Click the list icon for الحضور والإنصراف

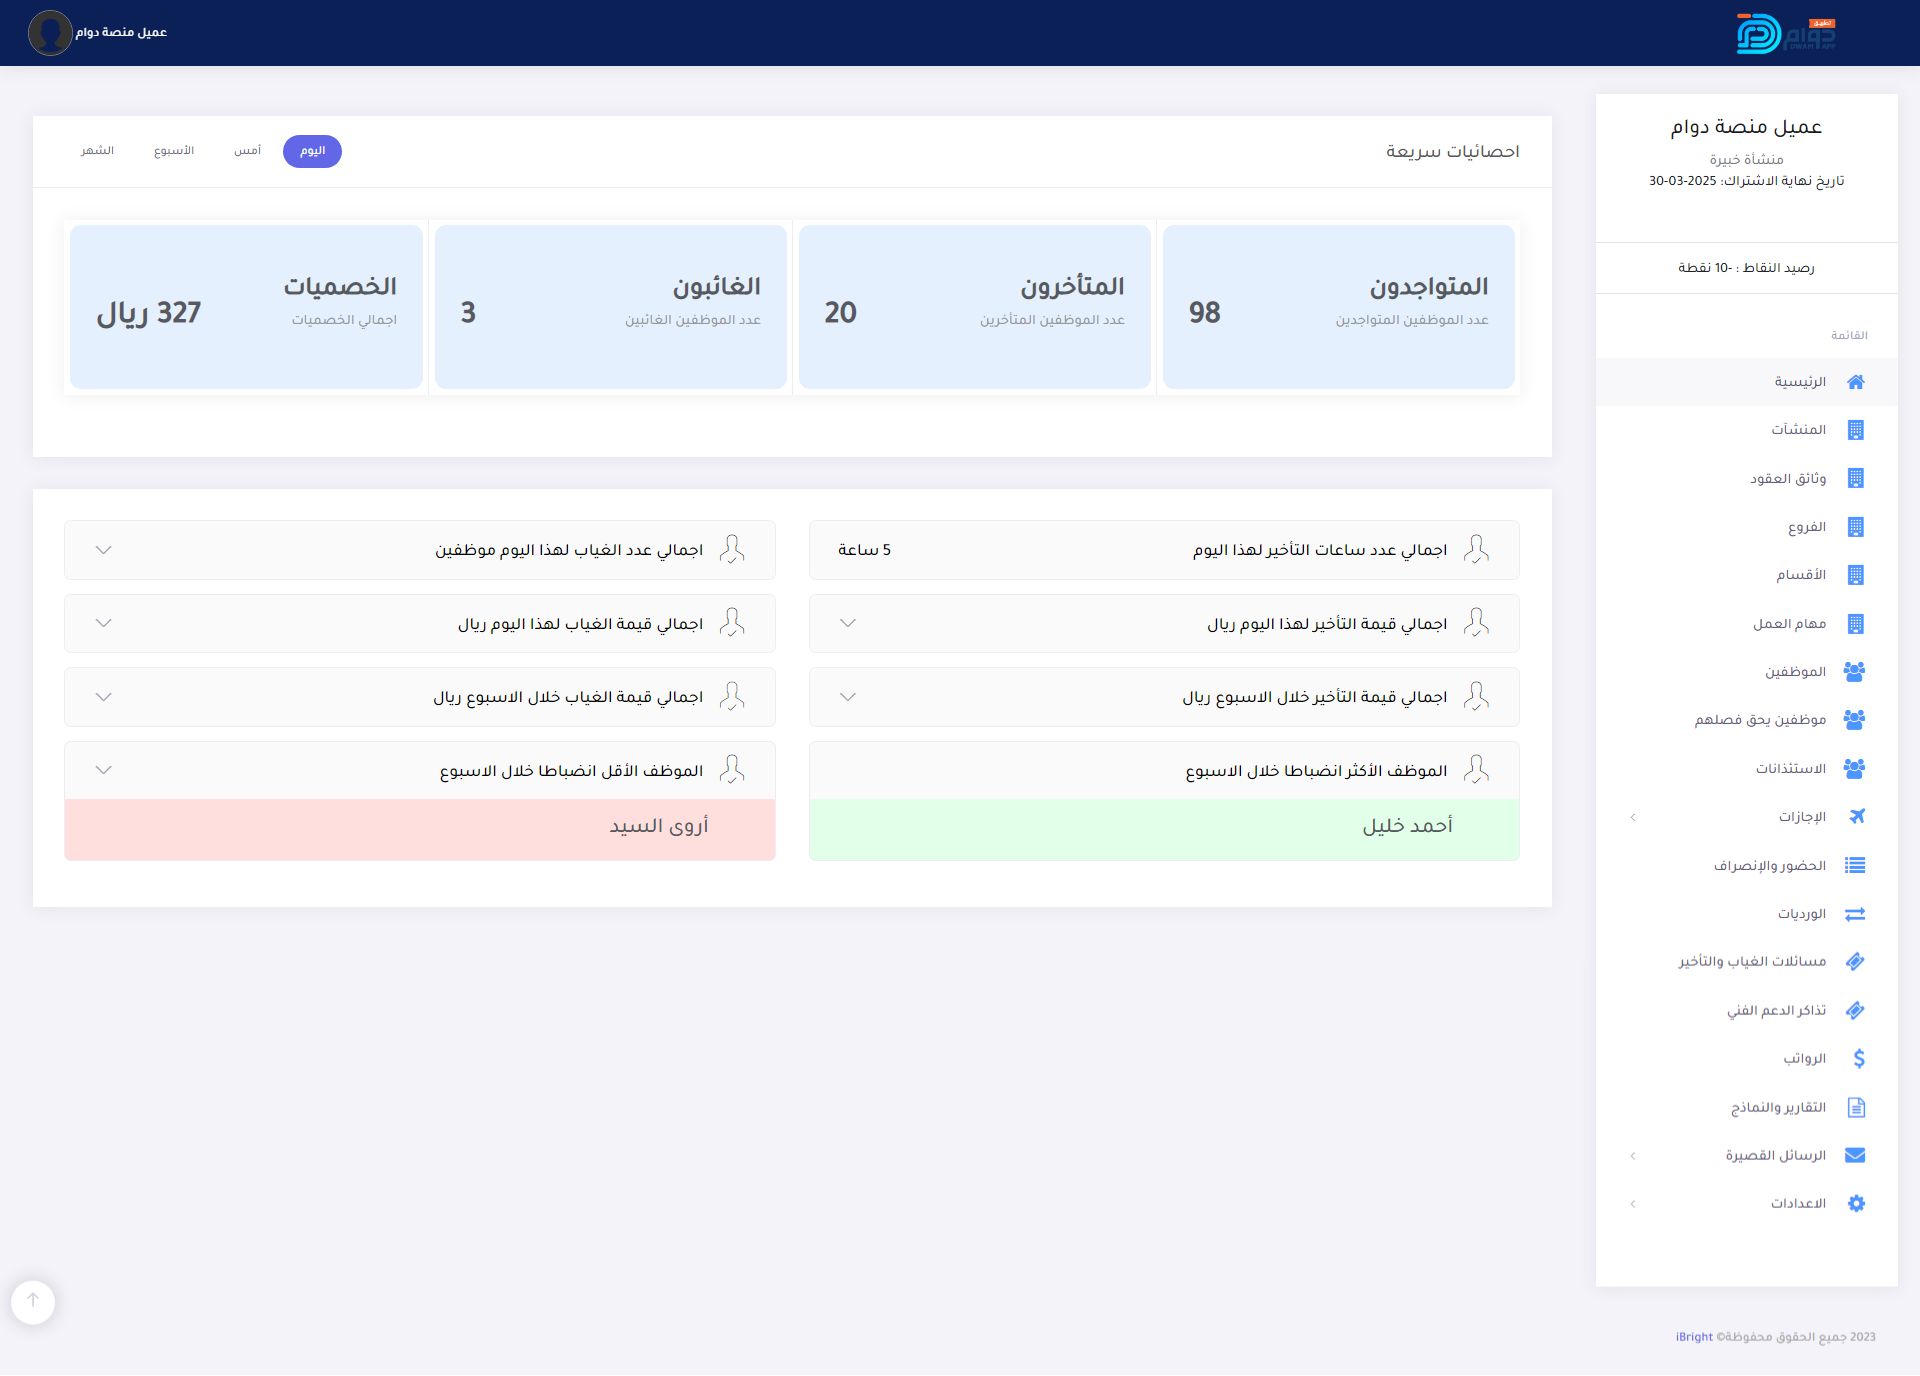click(x=1855, y=866)
